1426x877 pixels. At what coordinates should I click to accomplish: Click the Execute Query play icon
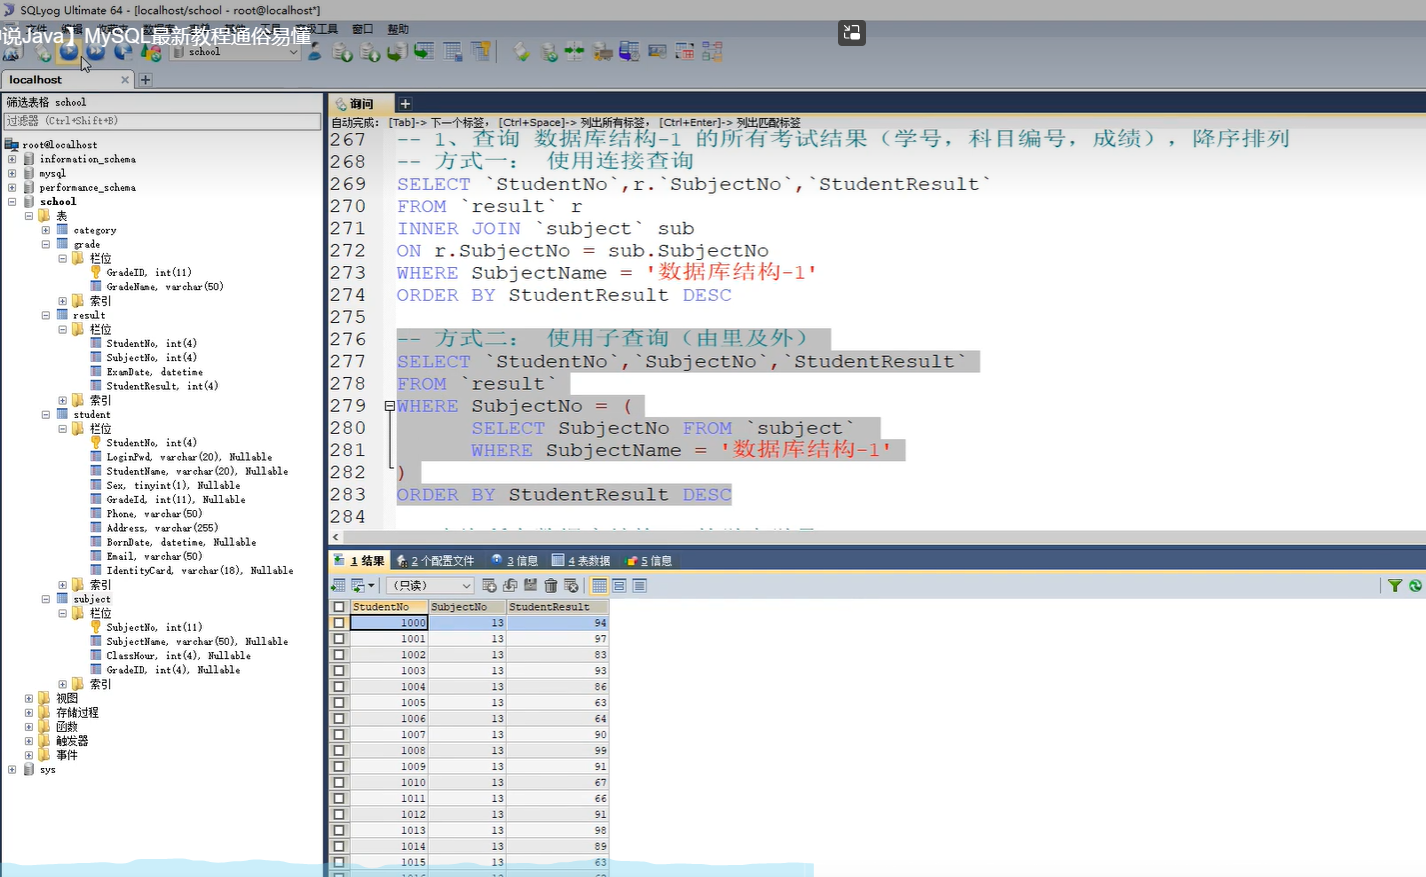pos(68,52)
